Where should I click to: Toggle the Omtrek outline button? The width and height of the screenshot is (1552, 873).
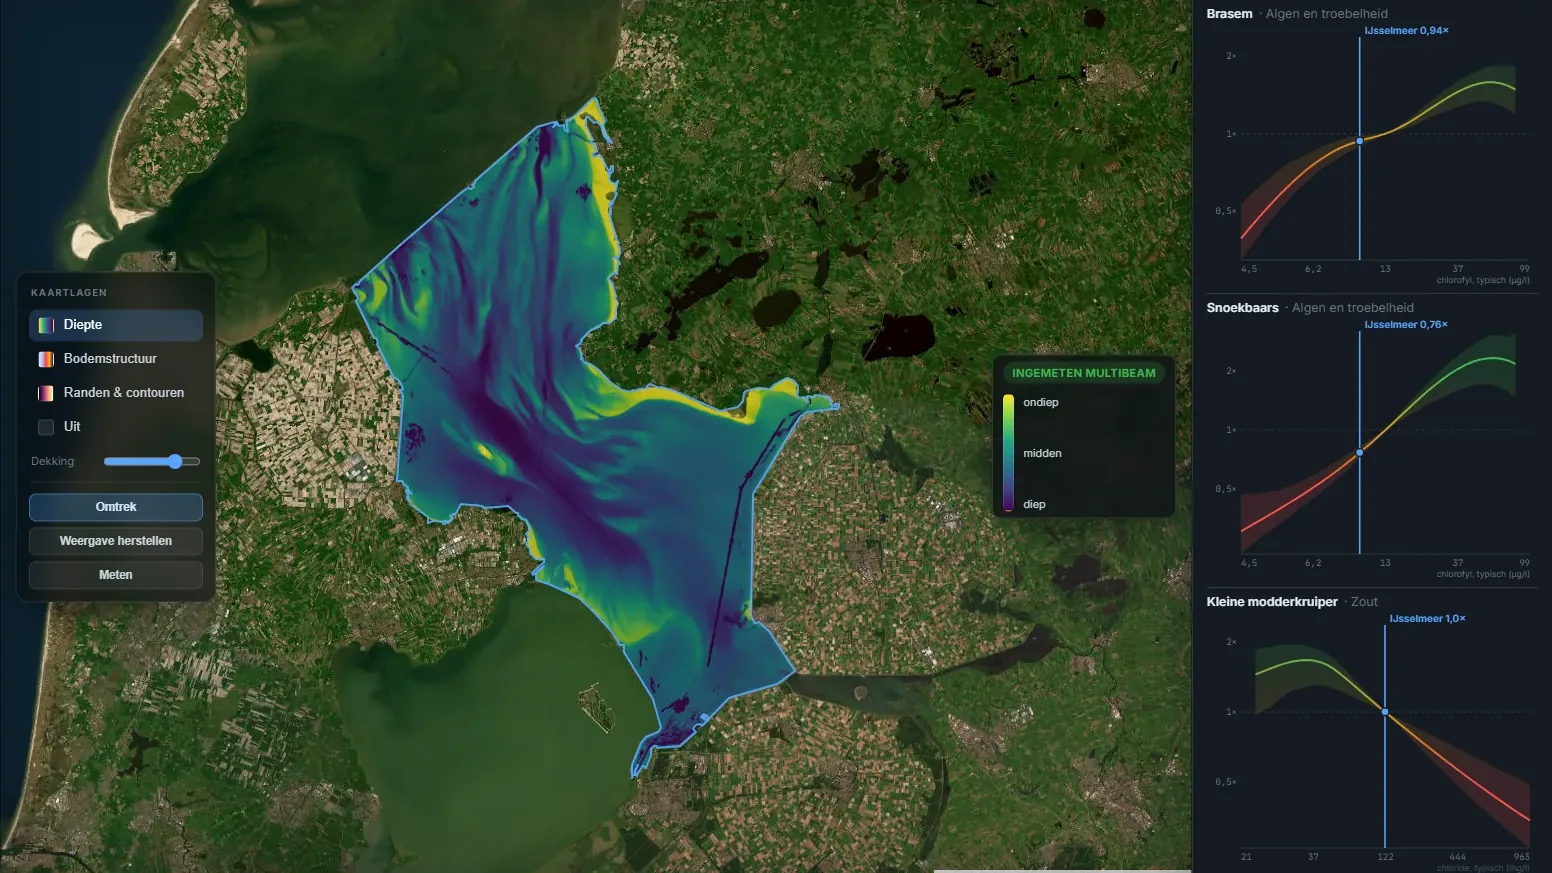point(116,507)
